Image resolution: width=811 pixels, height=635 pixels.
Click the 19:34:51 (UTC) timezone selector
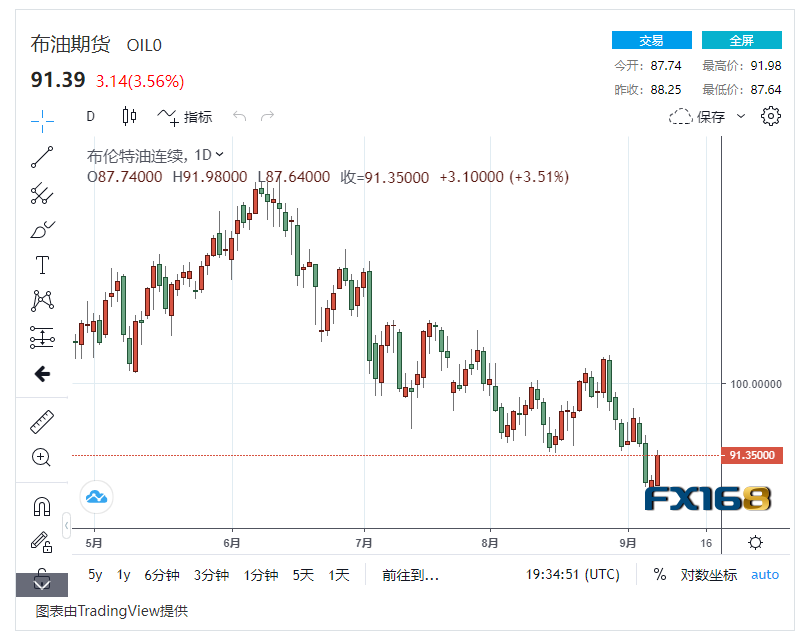(573, 574)
